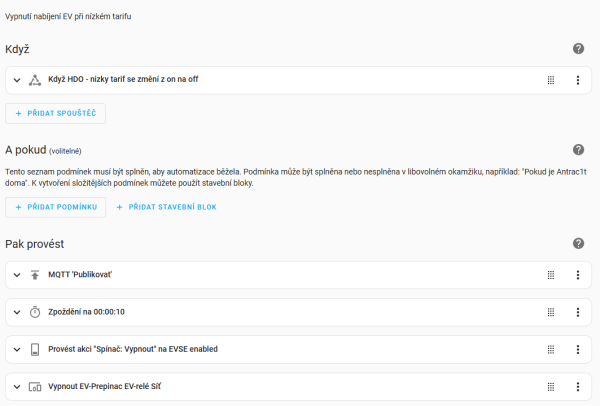Screen dimensions: 600x406
Task: Click drag handle of EVSE enabled row
Action: click(551, 349)
